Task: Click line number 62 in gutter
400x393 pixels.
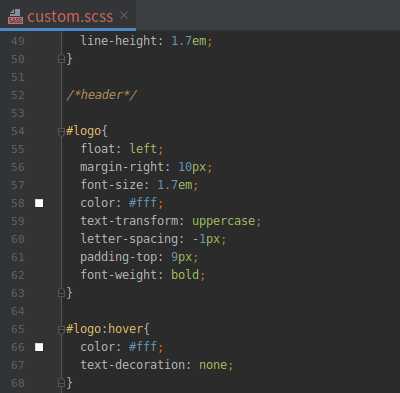Action: (x=18, y=275)
